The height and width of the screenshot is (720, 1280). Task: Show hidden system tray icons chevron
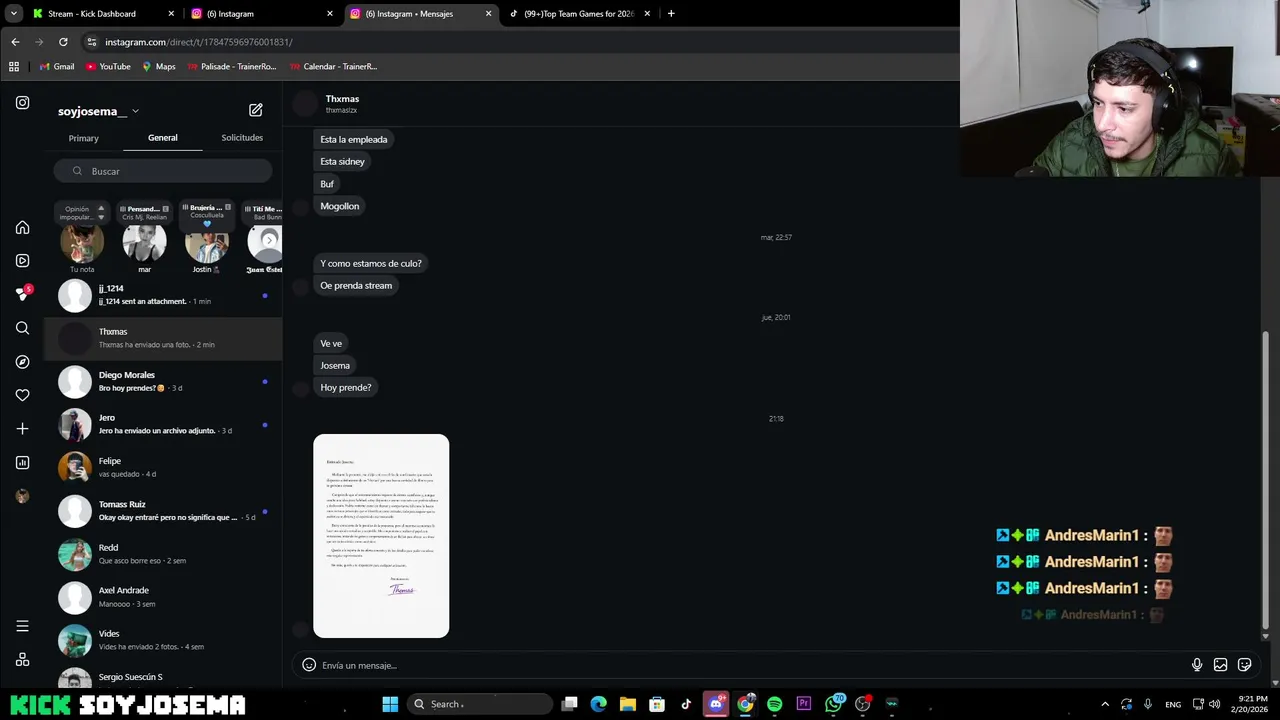[1105, 704]
